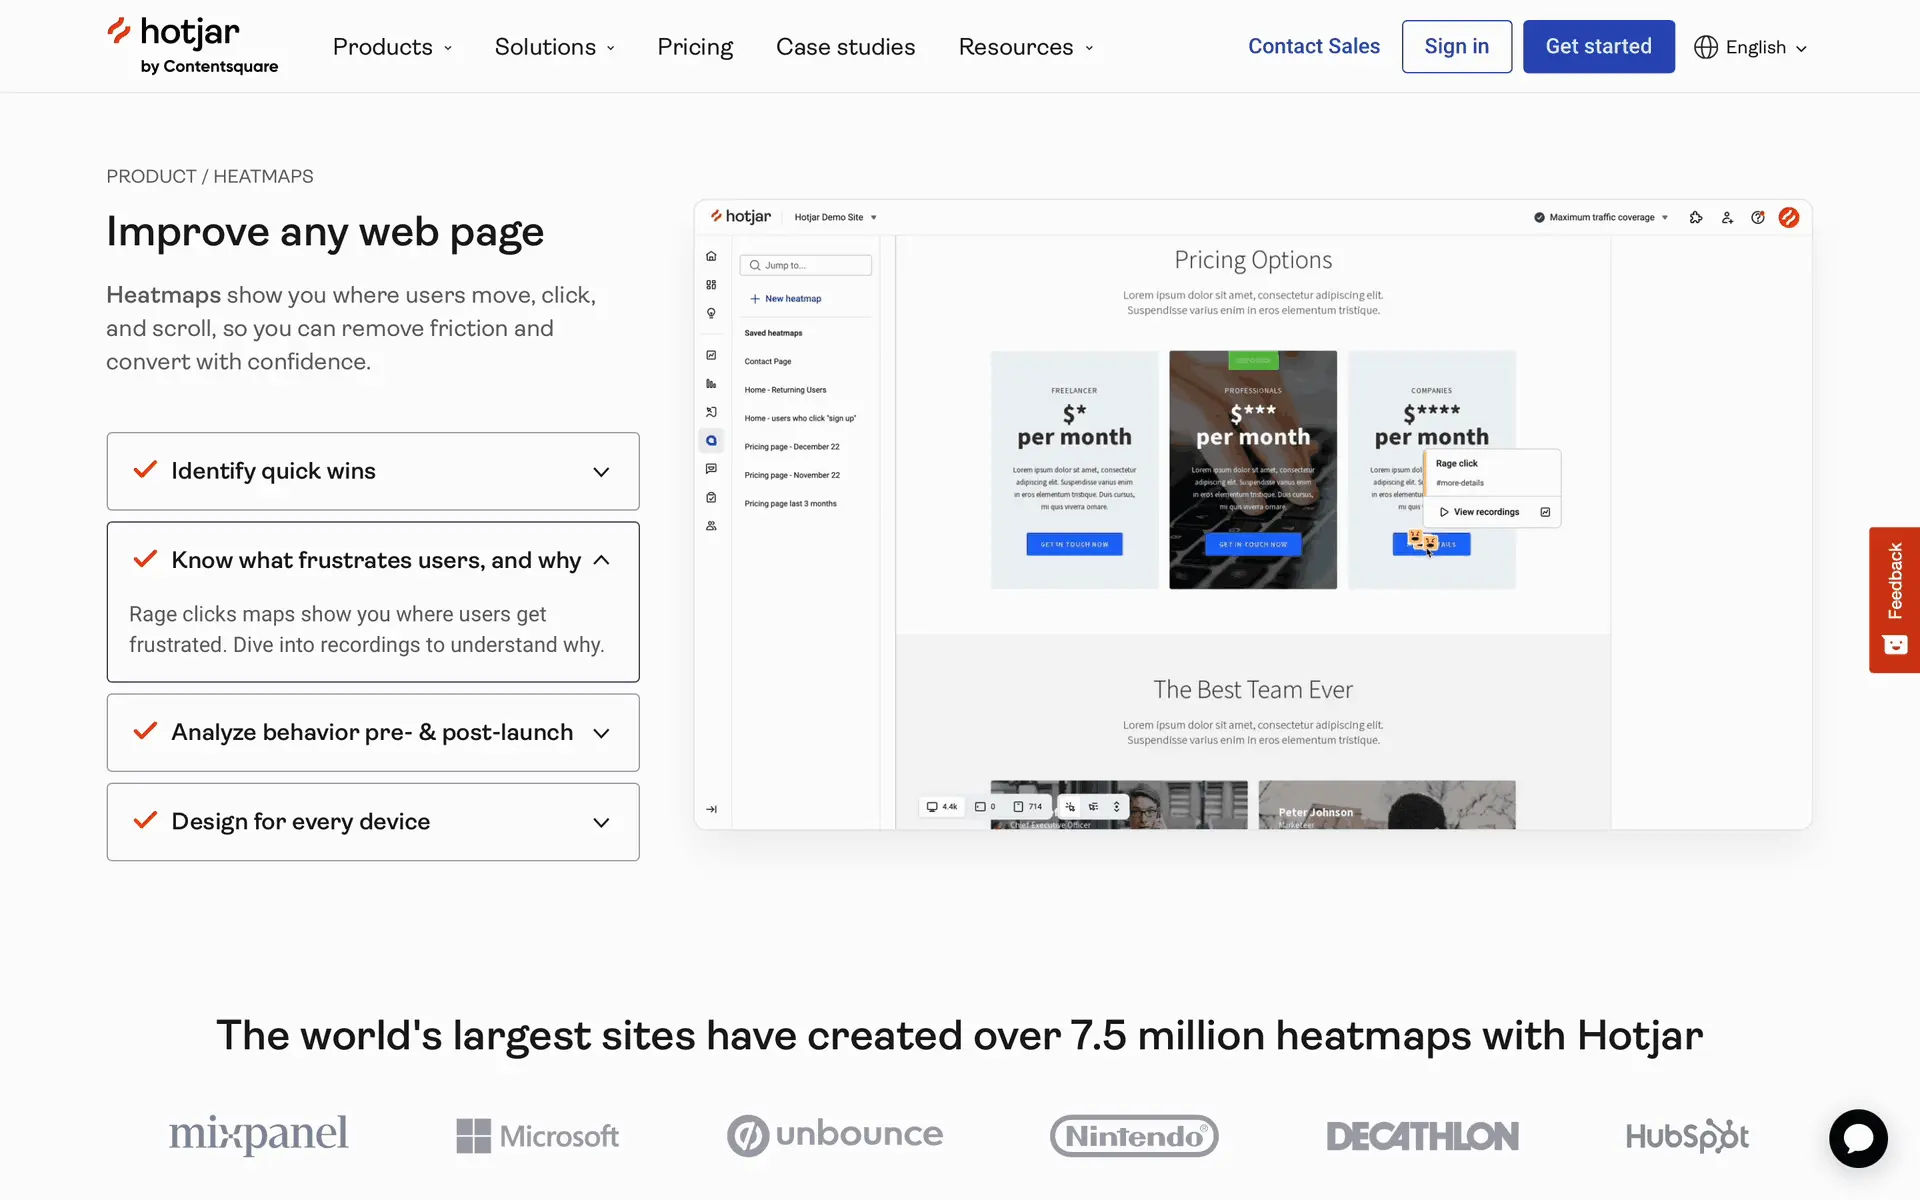
Task: Click the Get started button
Action: [x=1598, y=47]
